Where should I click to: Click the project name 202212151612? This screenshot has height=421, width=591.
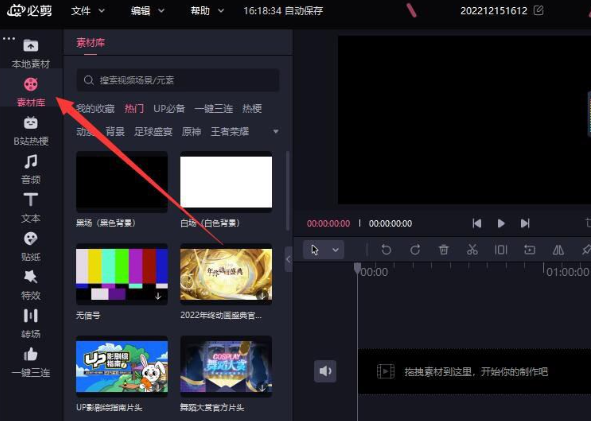pos(494,11)
